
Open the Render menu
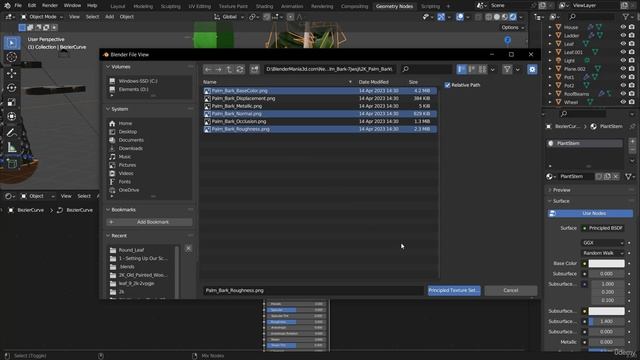(x=50, y=6)
